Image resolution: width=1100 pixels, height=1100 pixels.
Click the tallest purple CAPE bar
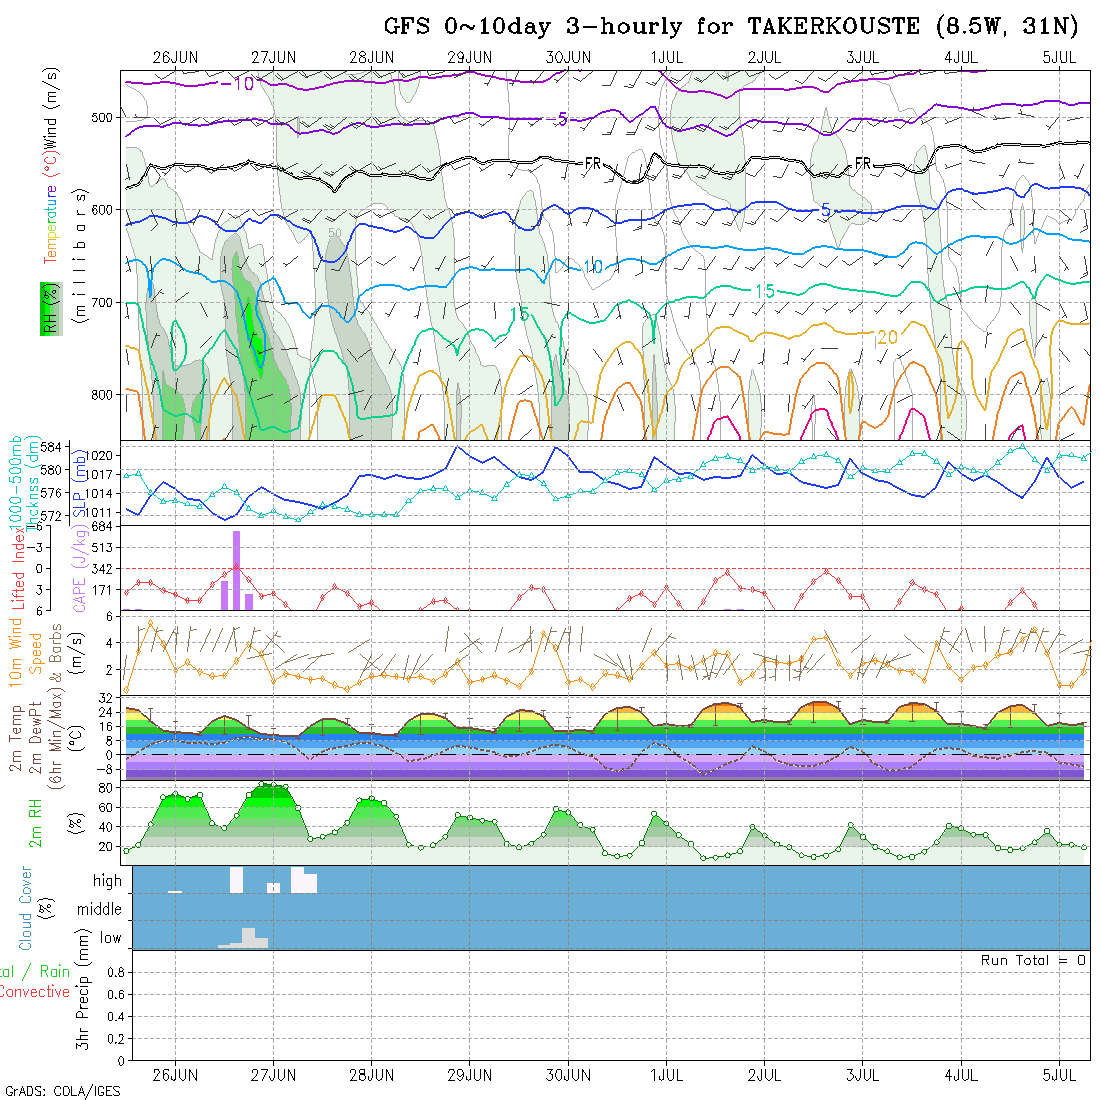(x=237, y=569)
